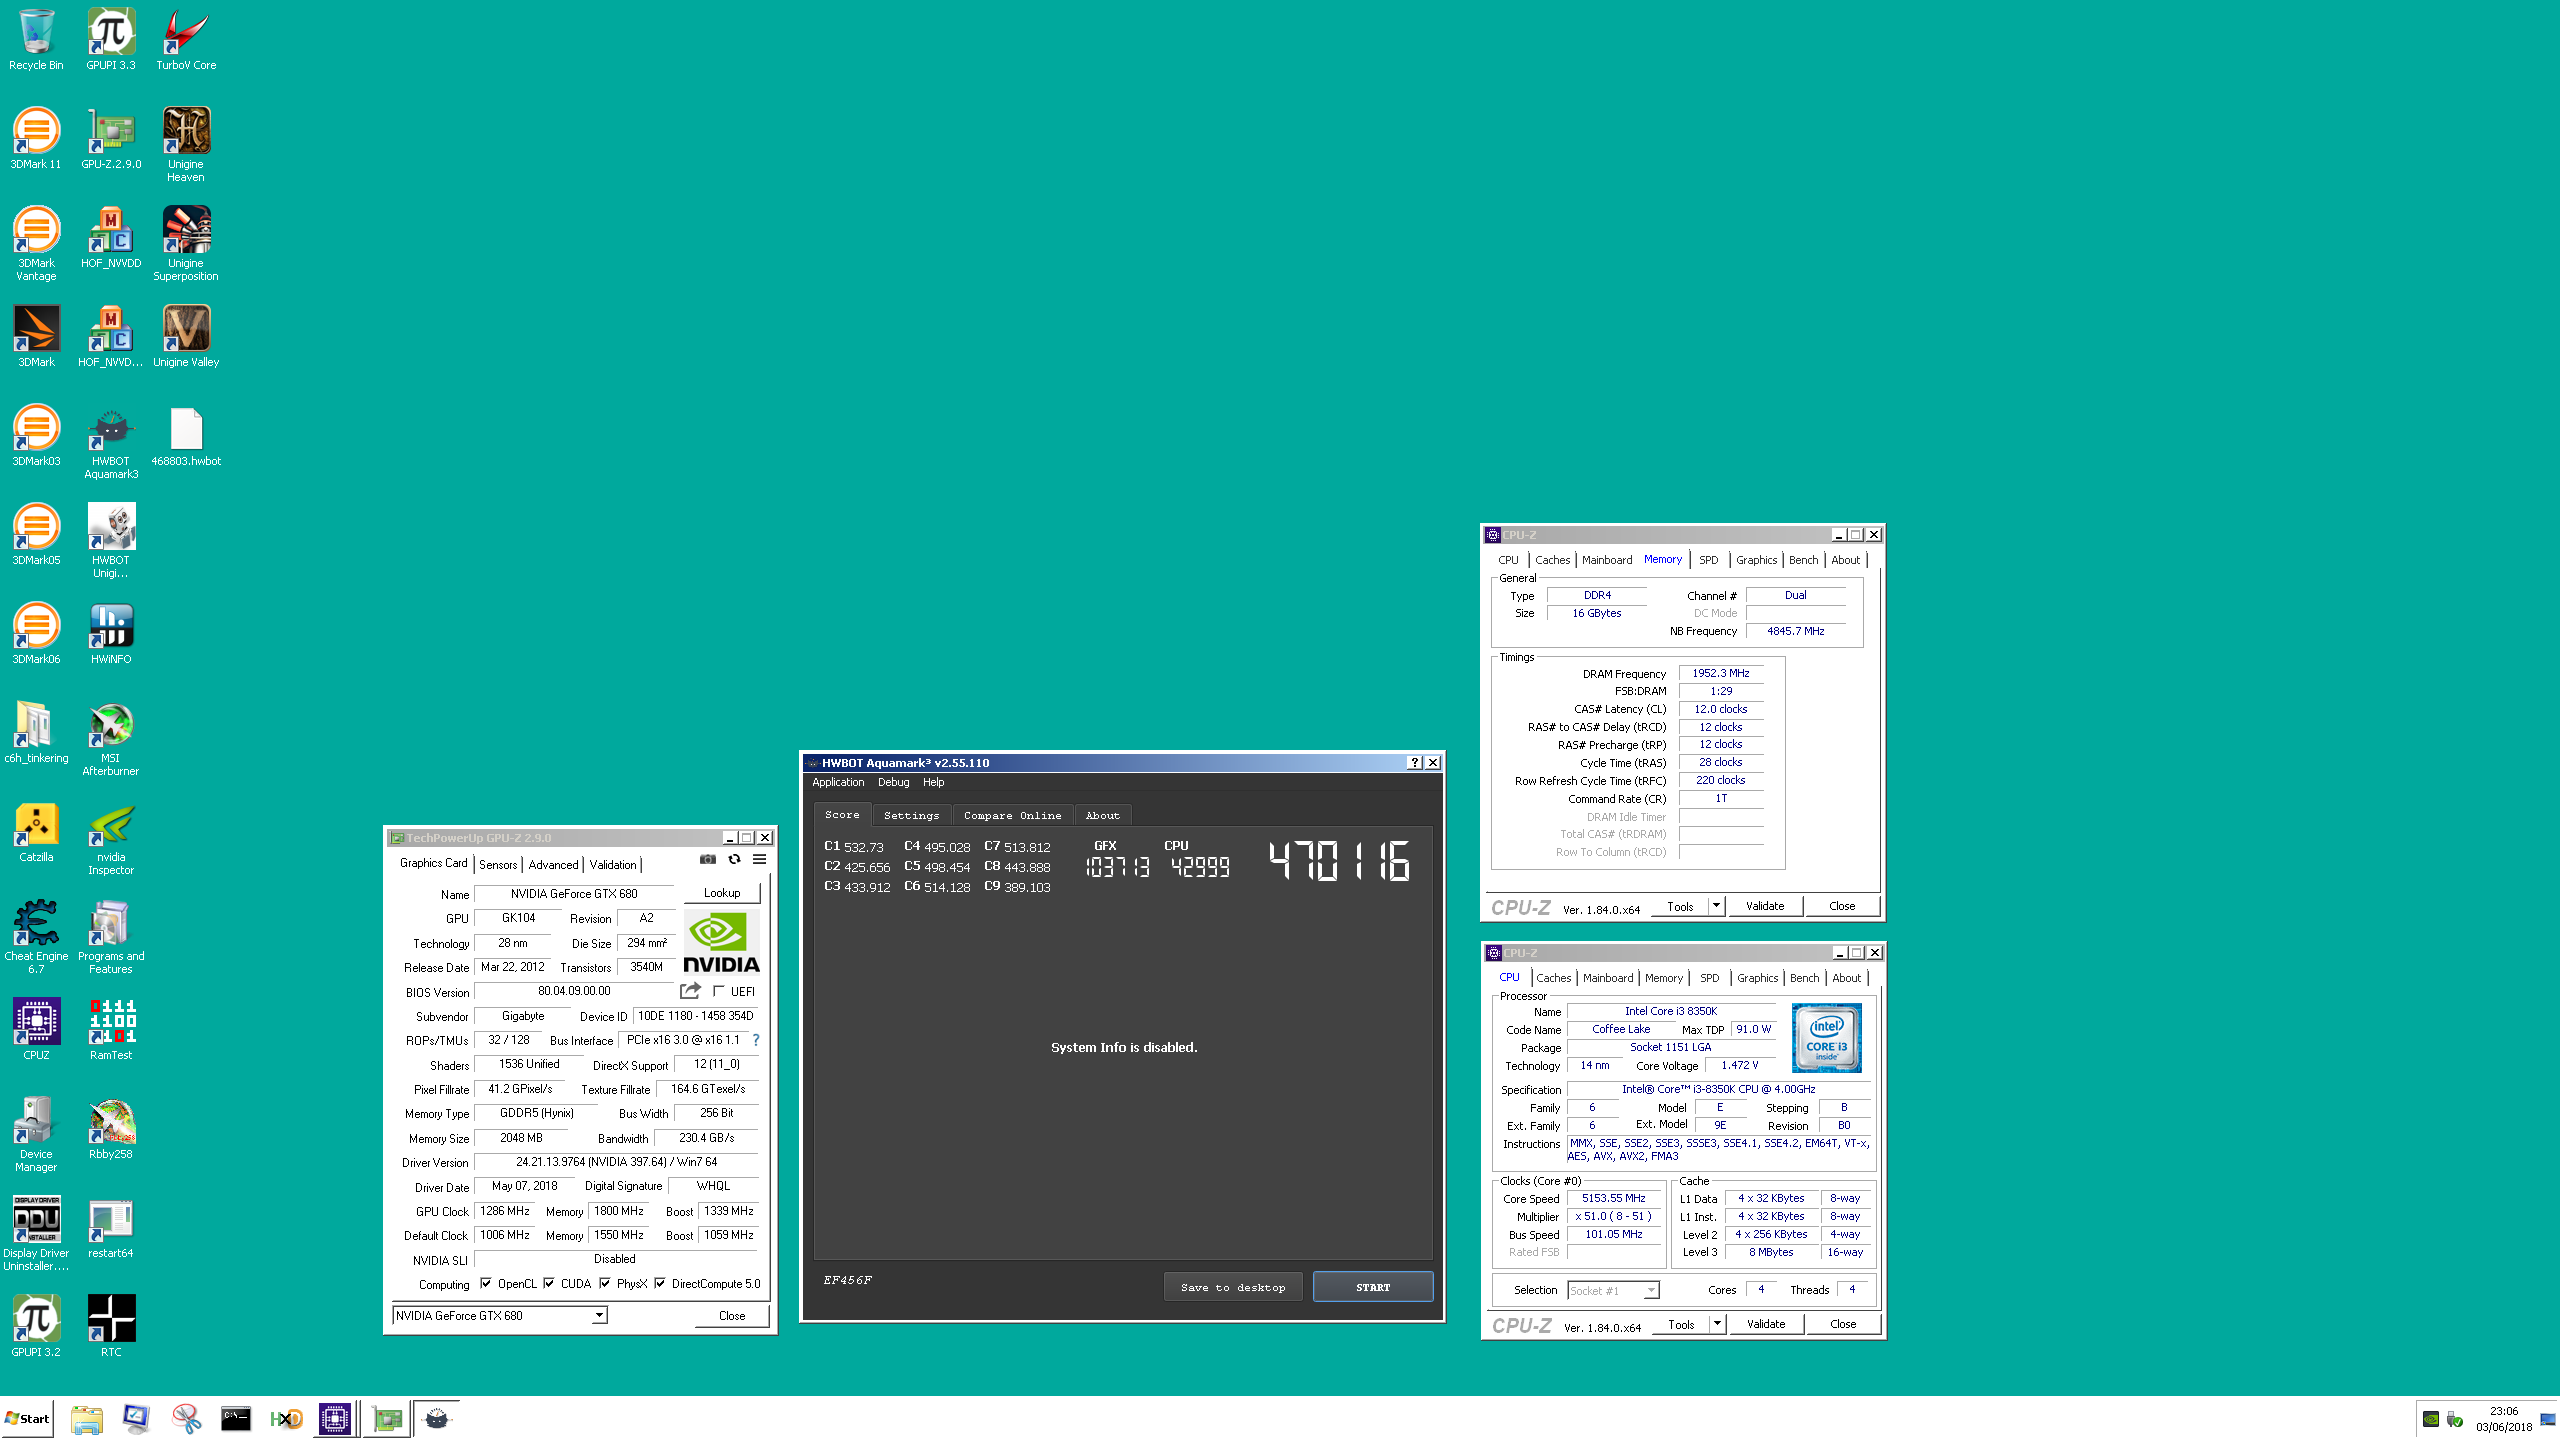This screenshot has width=2560, height=1440.
Task: Open Mainboard tab in CPU-Z CPU window
Action: point(1608,978)
